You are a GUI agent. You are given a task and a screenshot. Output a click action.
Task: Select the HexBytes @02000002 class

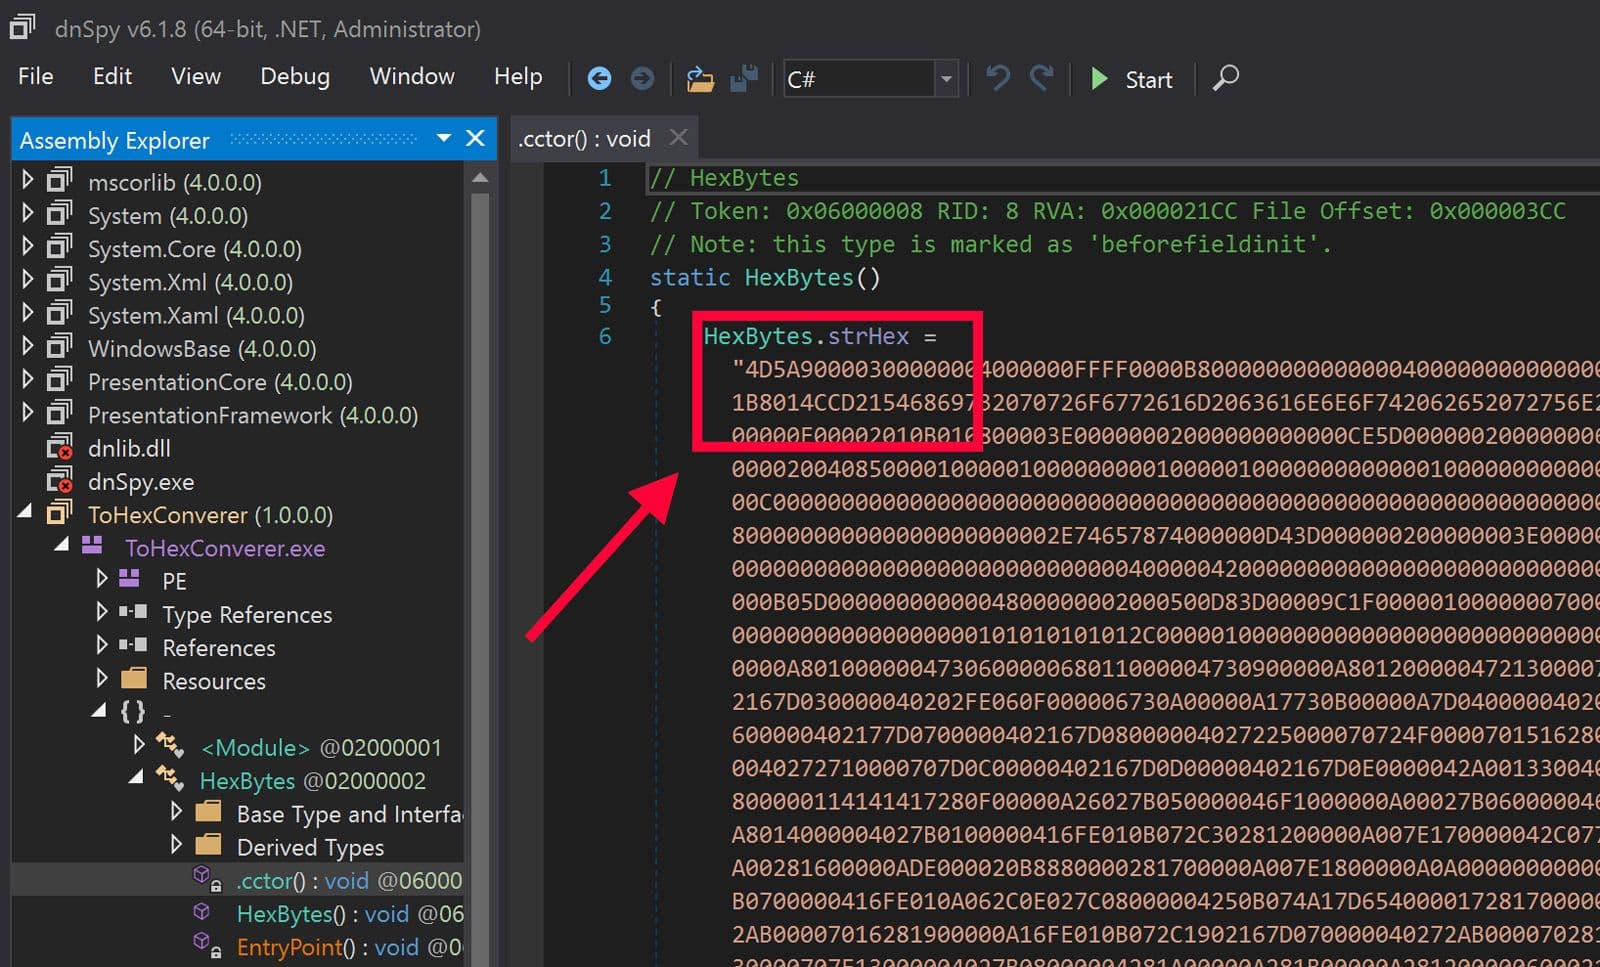click(312, 781)
